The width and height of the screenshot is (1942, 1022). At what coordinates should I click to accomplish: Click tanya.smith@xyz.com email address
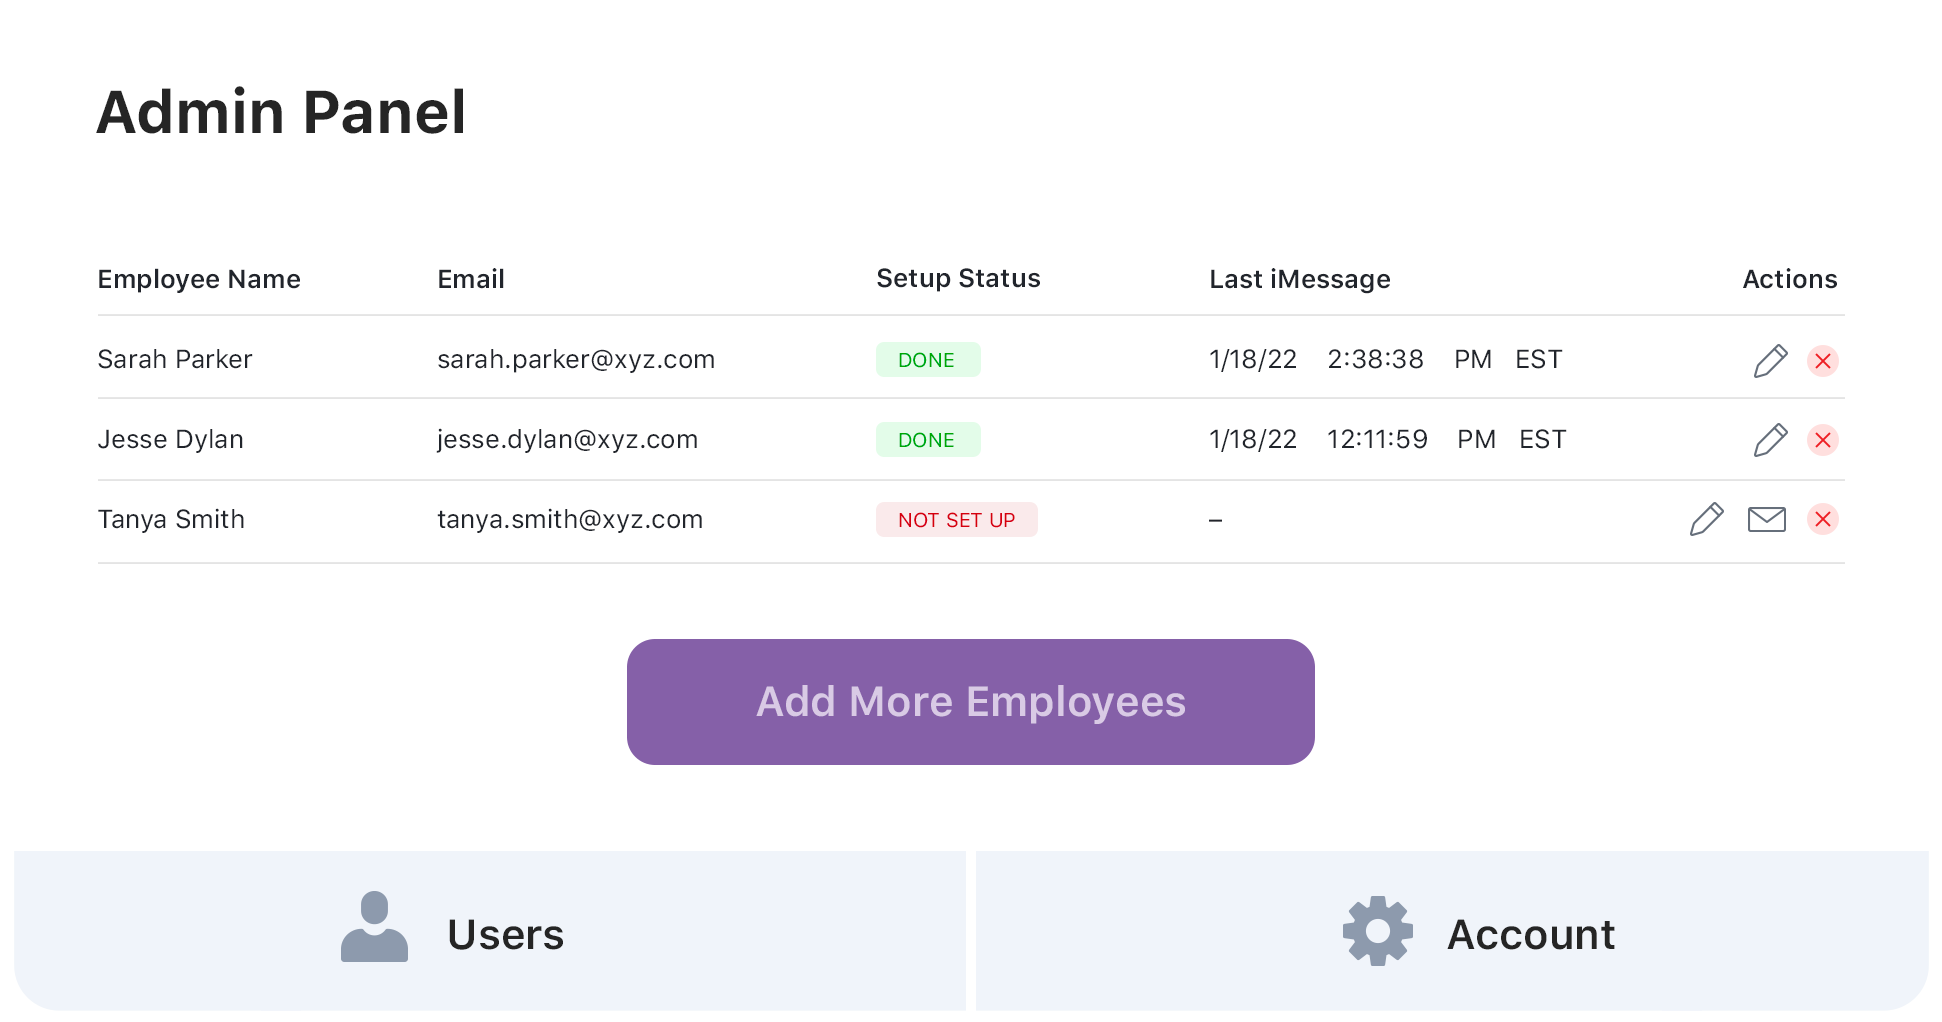570,520
